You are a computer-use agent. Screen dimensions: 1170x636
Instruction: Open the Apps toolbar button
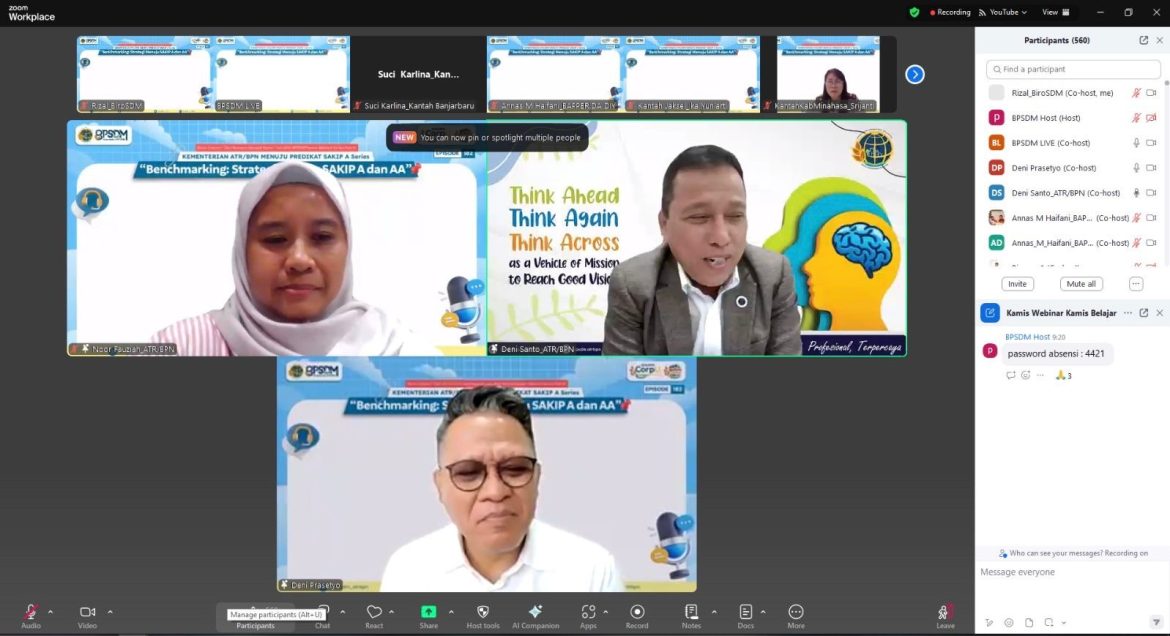tap(588, 616)
